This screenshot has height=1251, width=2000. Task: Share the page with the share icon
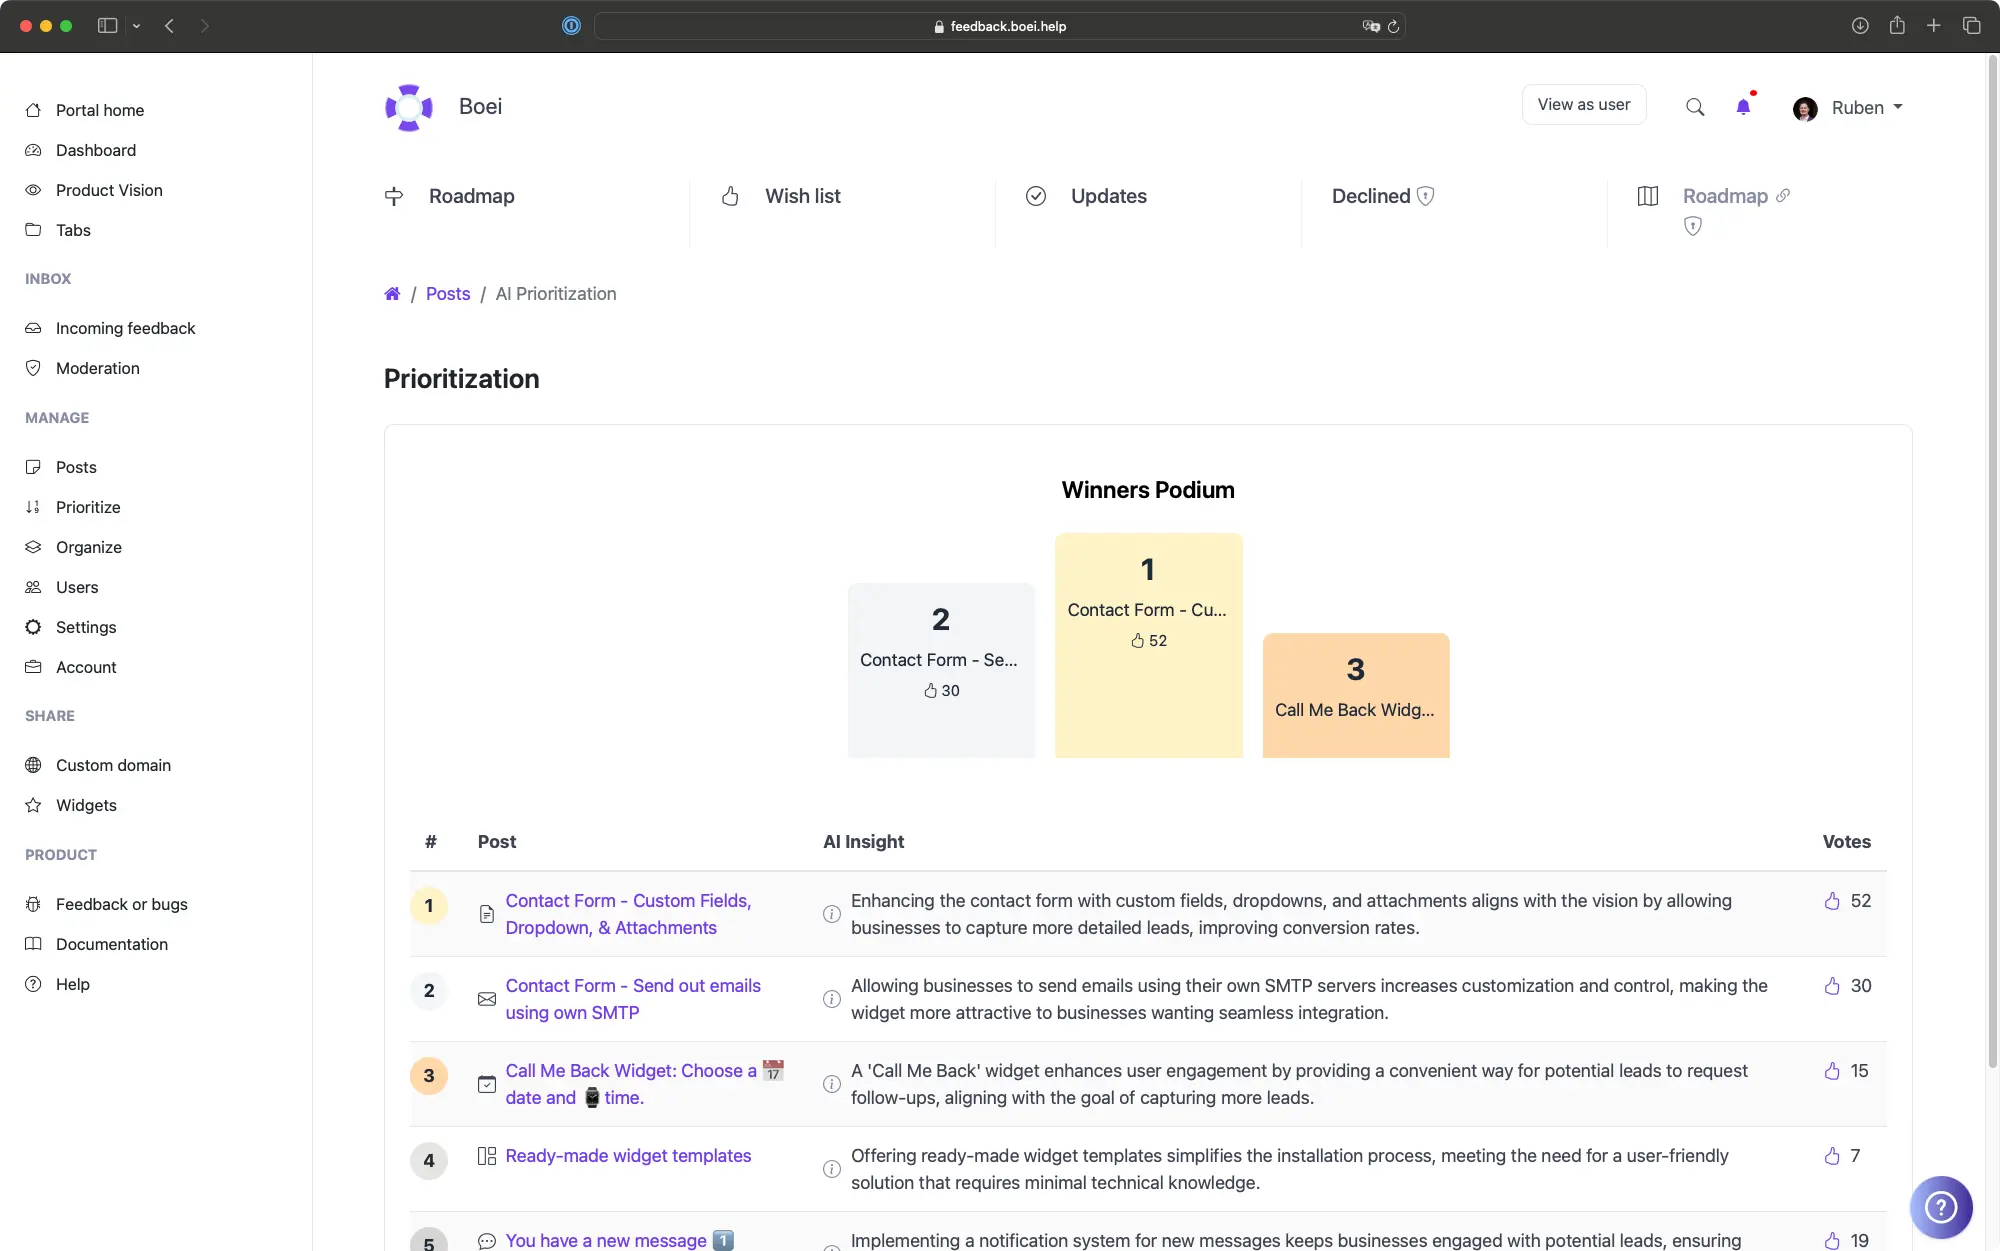click(x=1896, y=26)
